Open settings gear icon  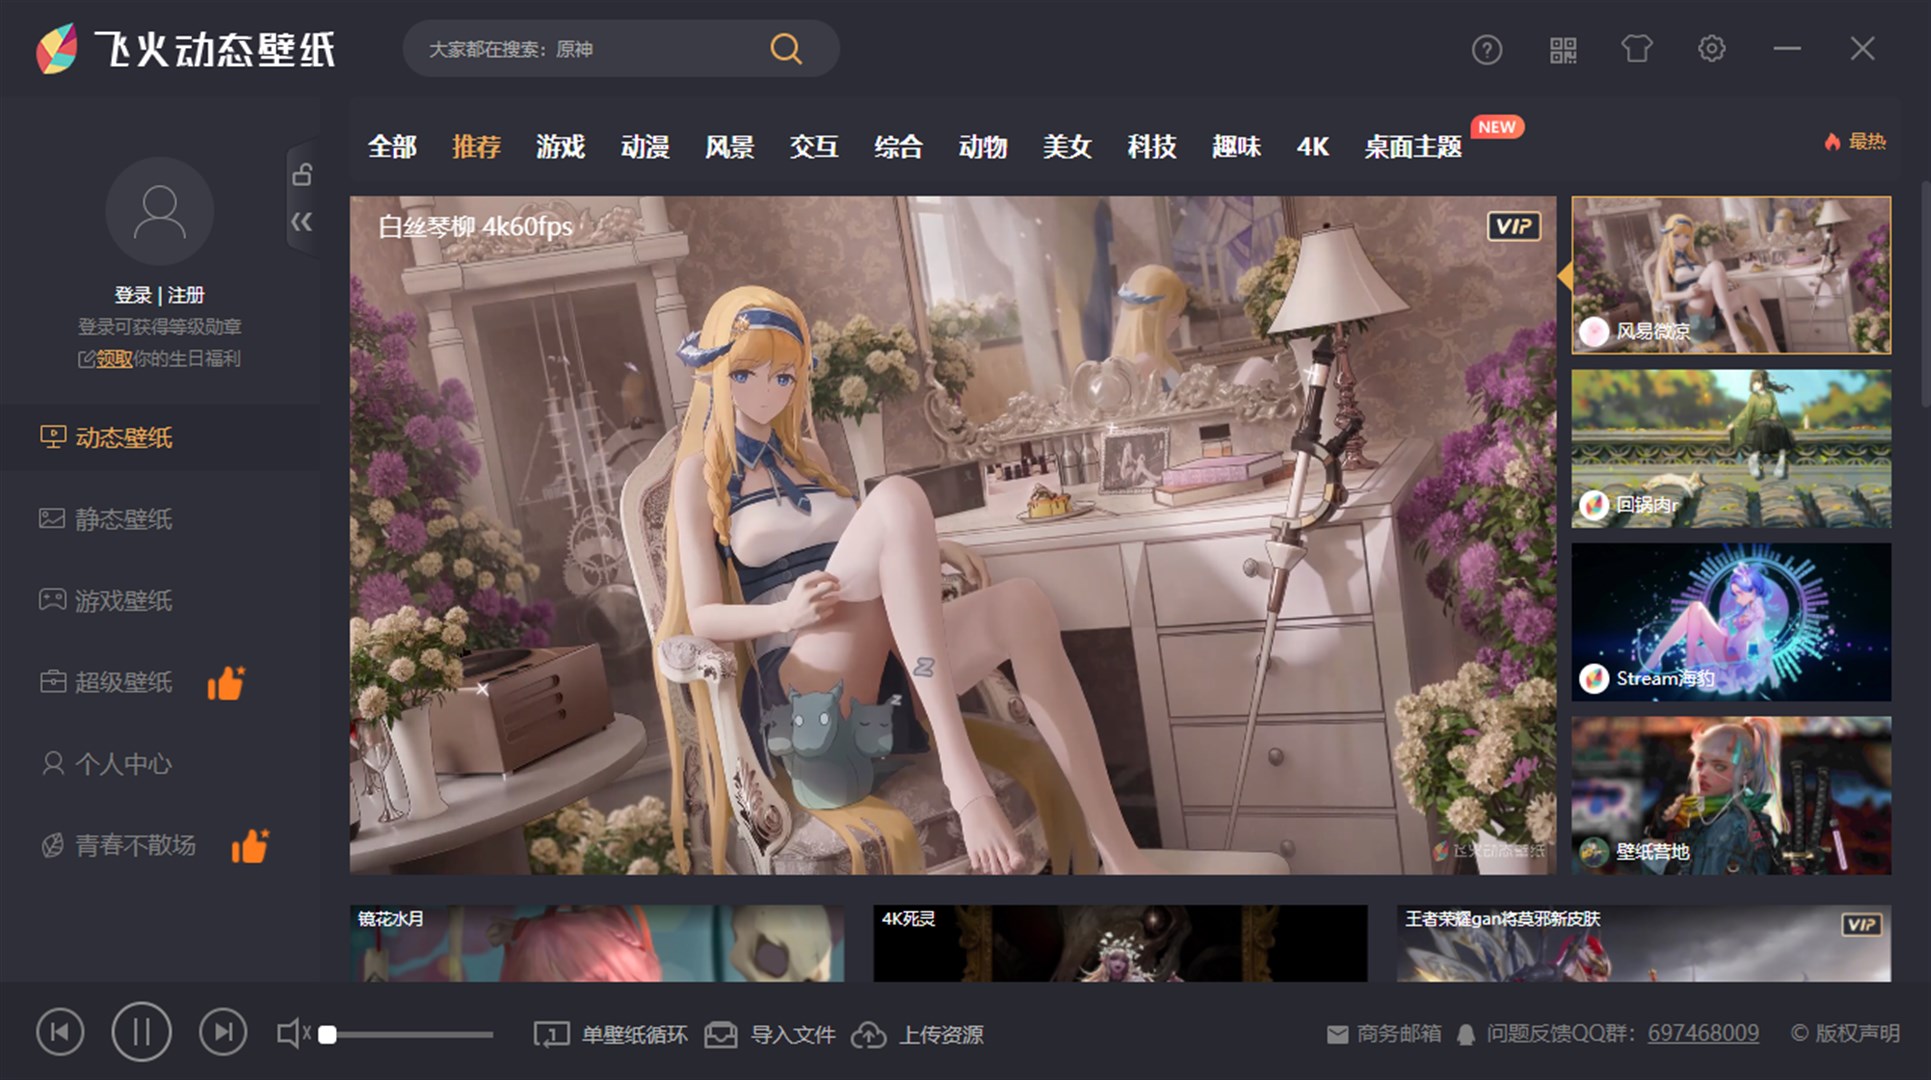pyautogui.click(x=1711, y=48)
